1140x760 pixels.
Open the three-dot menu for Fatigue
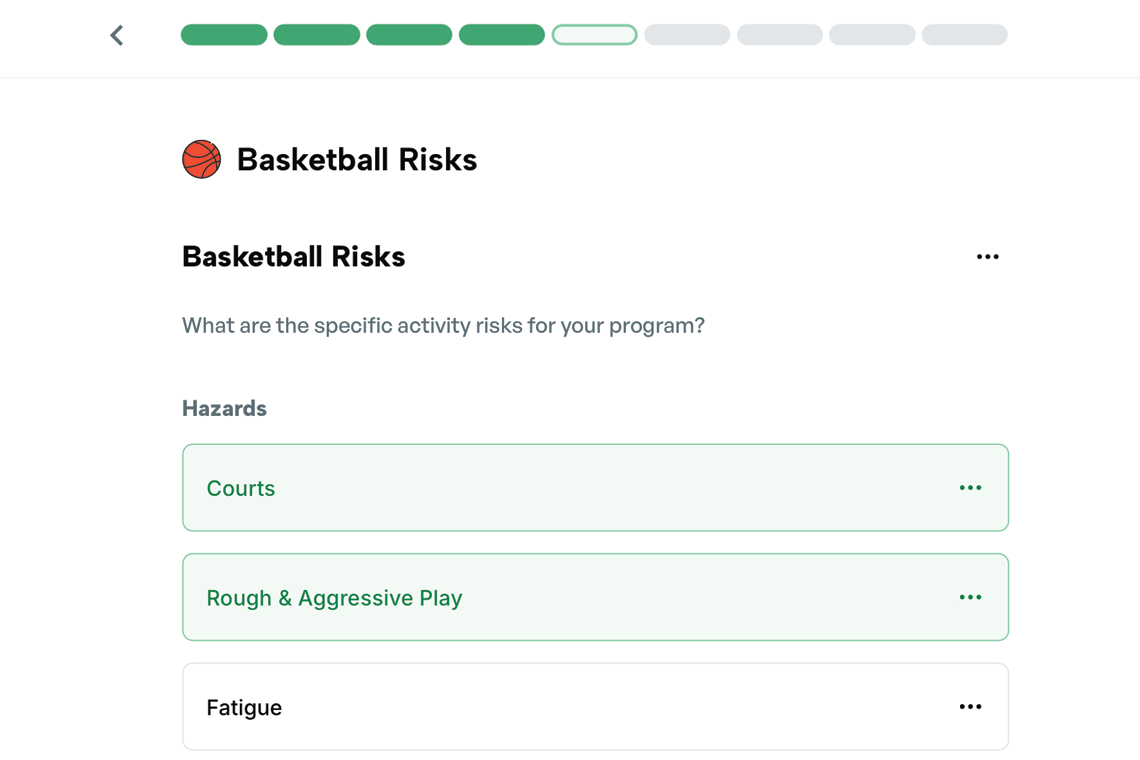pos(970,707)
